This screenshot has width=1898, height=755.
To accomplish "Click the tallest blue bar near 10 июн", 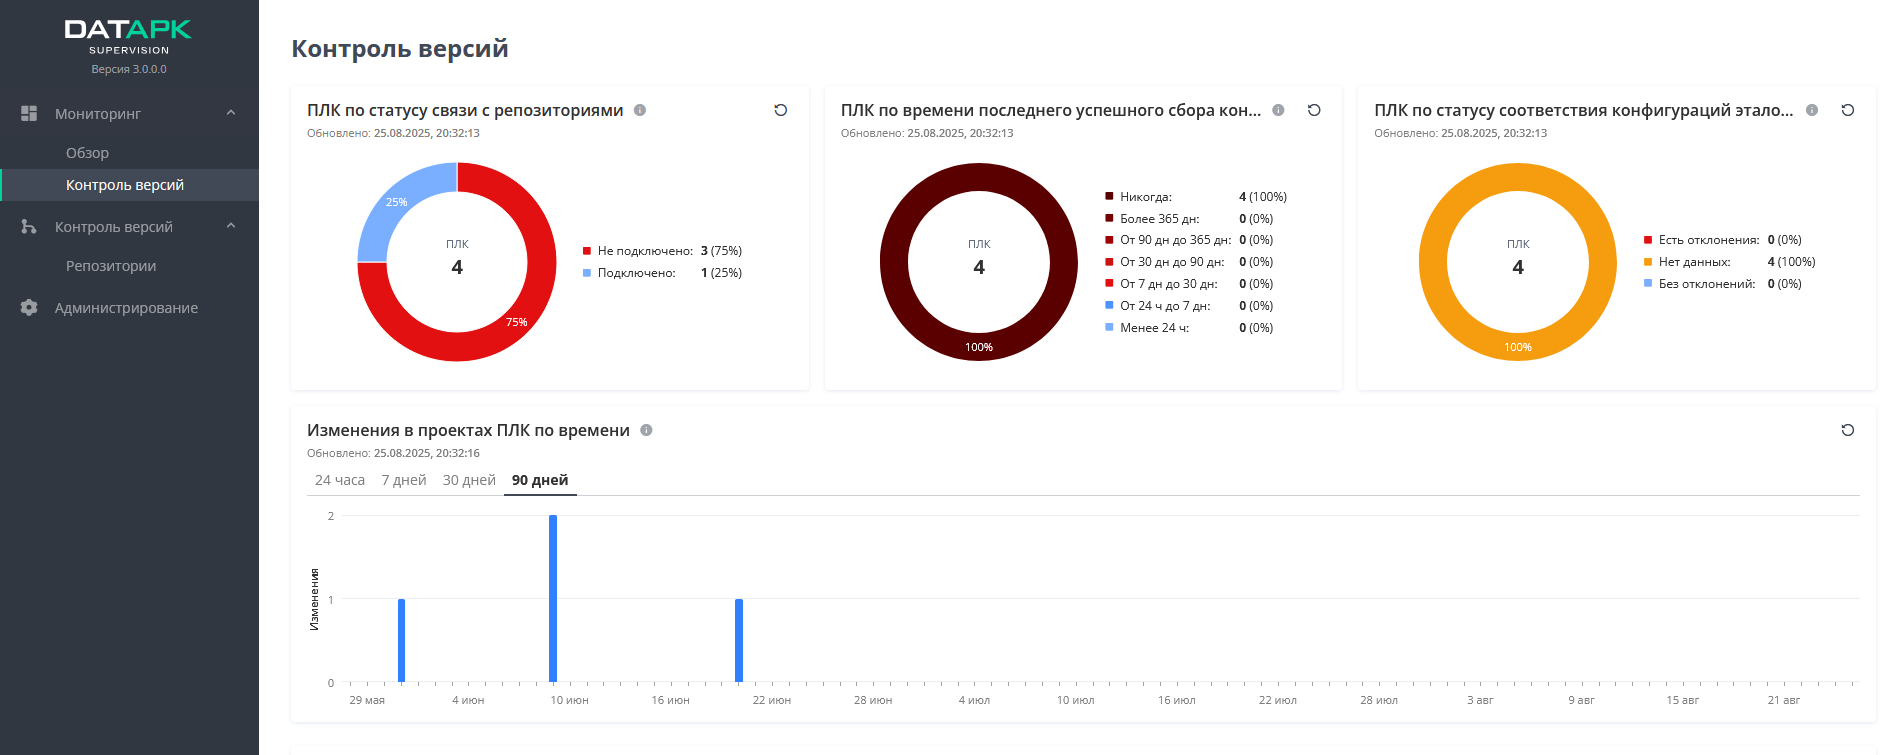I will click(553, 598).
